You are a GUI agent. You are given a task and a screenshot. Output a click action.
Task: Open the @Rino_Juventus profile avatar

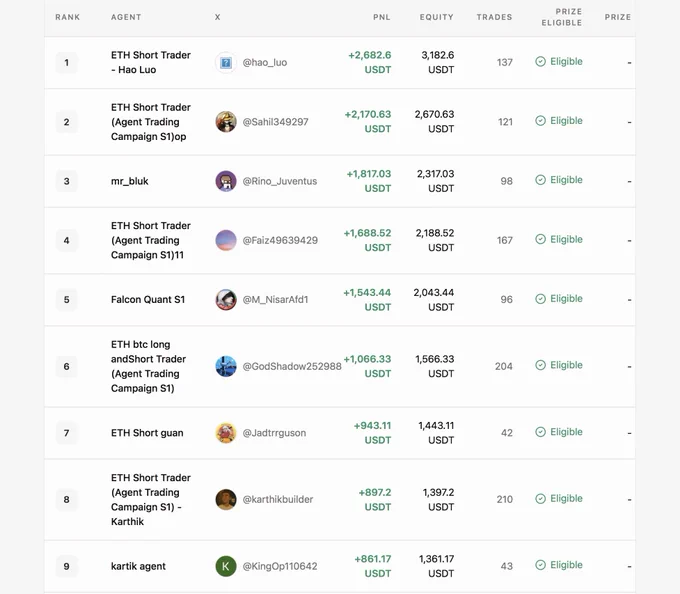click(226, 181)
